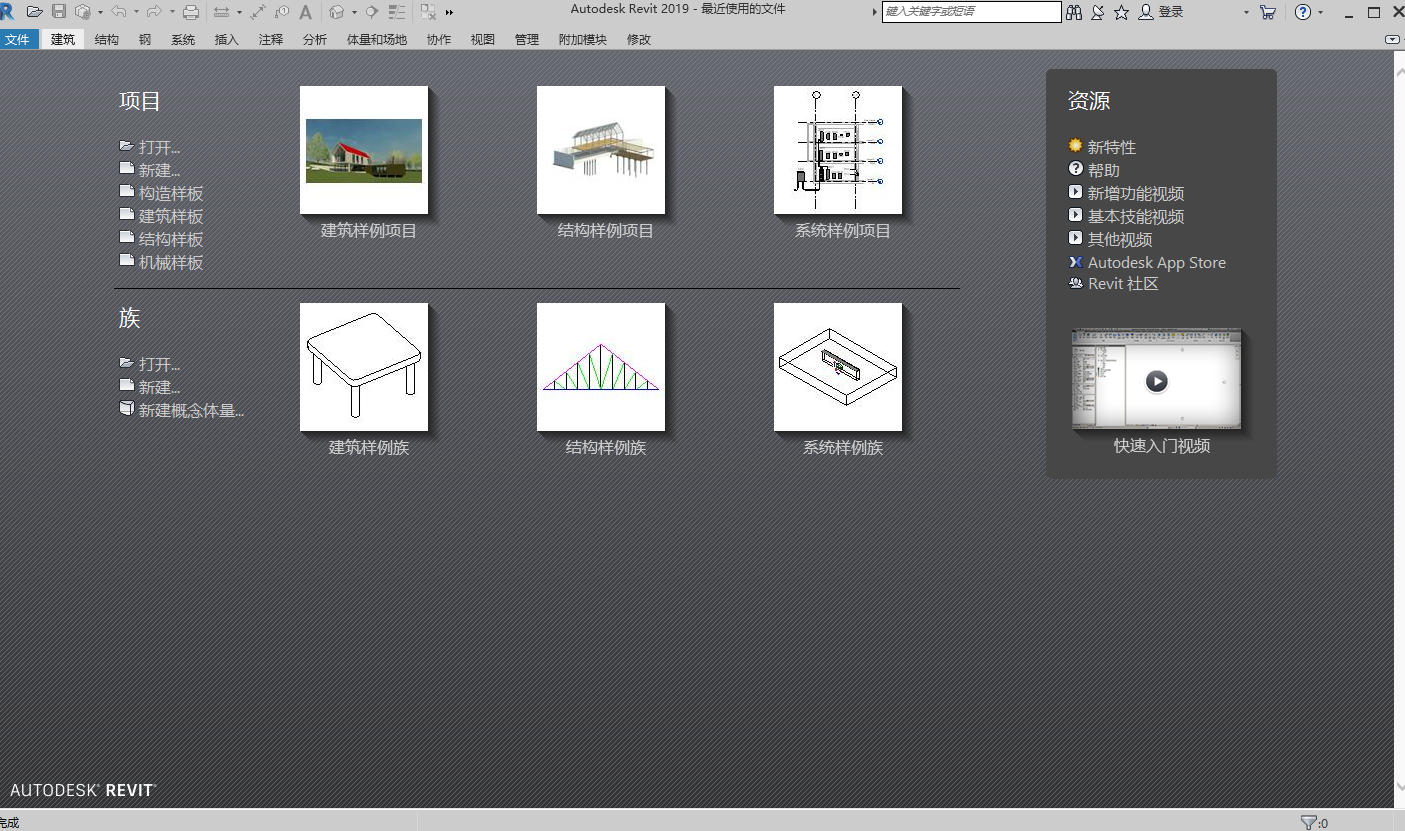This screenshot has width=1405, height=831.
Task: Open the 文件 menu
Action: point(19,39)
